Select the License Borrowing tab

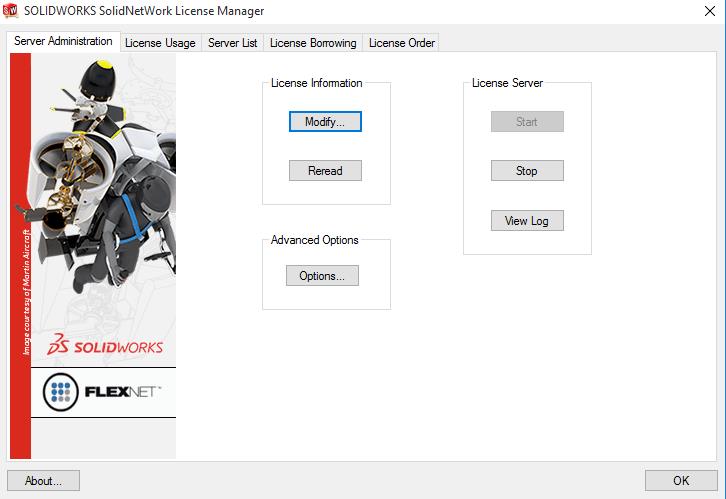[313, 43]
